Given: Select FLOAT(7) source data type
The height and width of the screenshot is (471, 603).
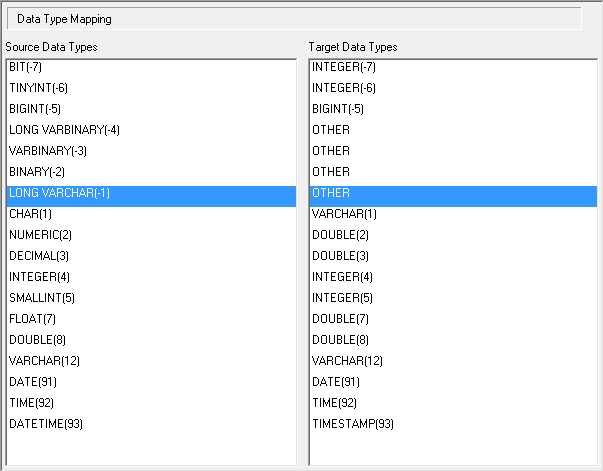Looking at the screenshot, I should pyautogui.click(x=32, y=319).
